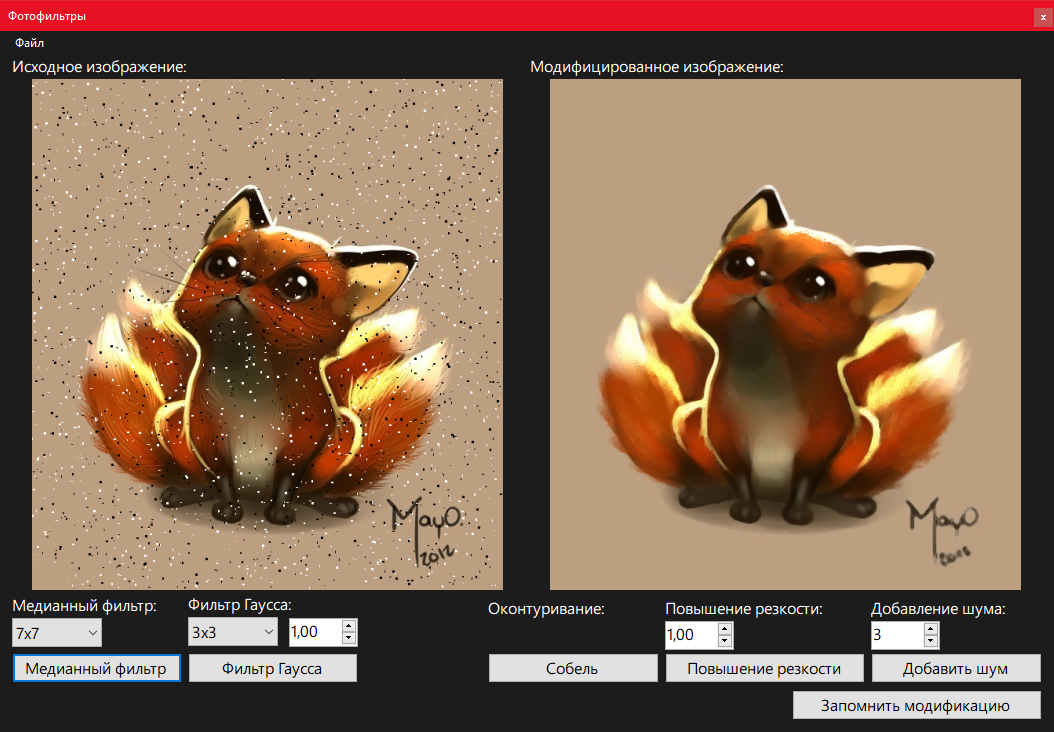
Task: Open the Gaussian kernel size dropdown 3x3
Action: 233,633
